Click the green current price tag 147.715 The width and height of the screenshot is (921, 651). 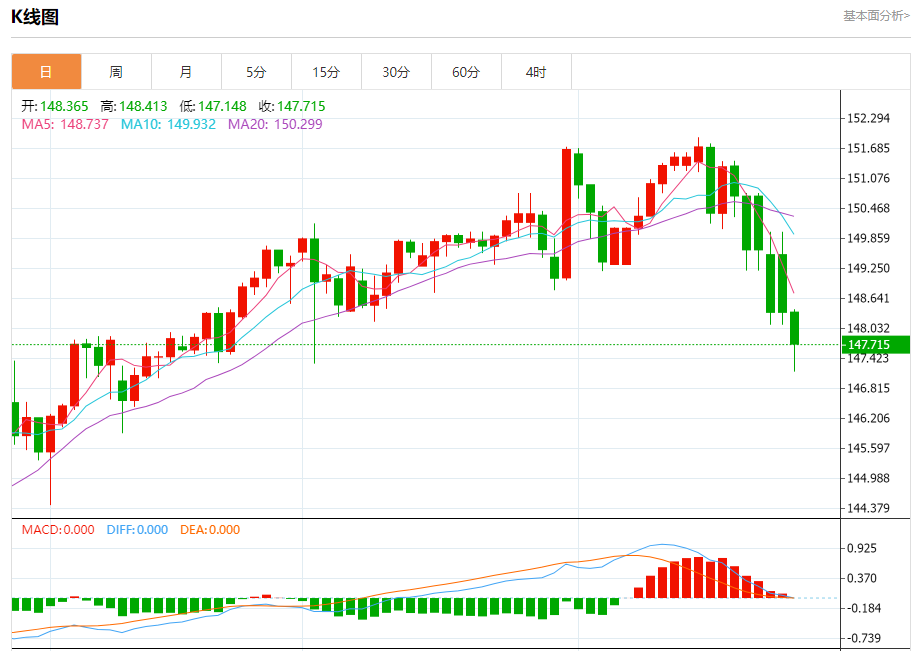875,344
